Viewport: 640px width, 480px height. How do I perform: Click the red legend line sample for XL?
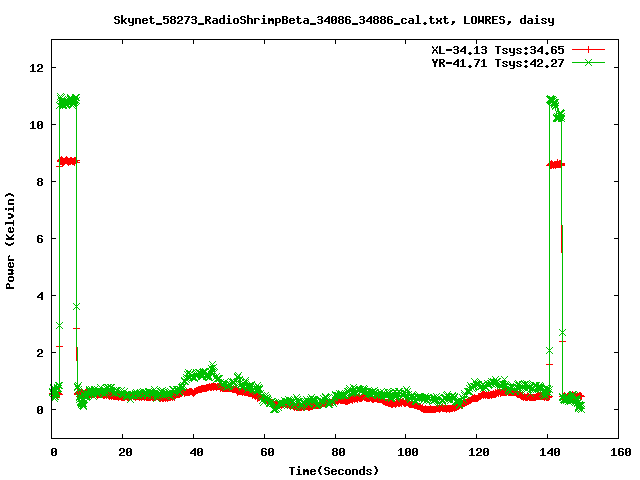[588, 50]
